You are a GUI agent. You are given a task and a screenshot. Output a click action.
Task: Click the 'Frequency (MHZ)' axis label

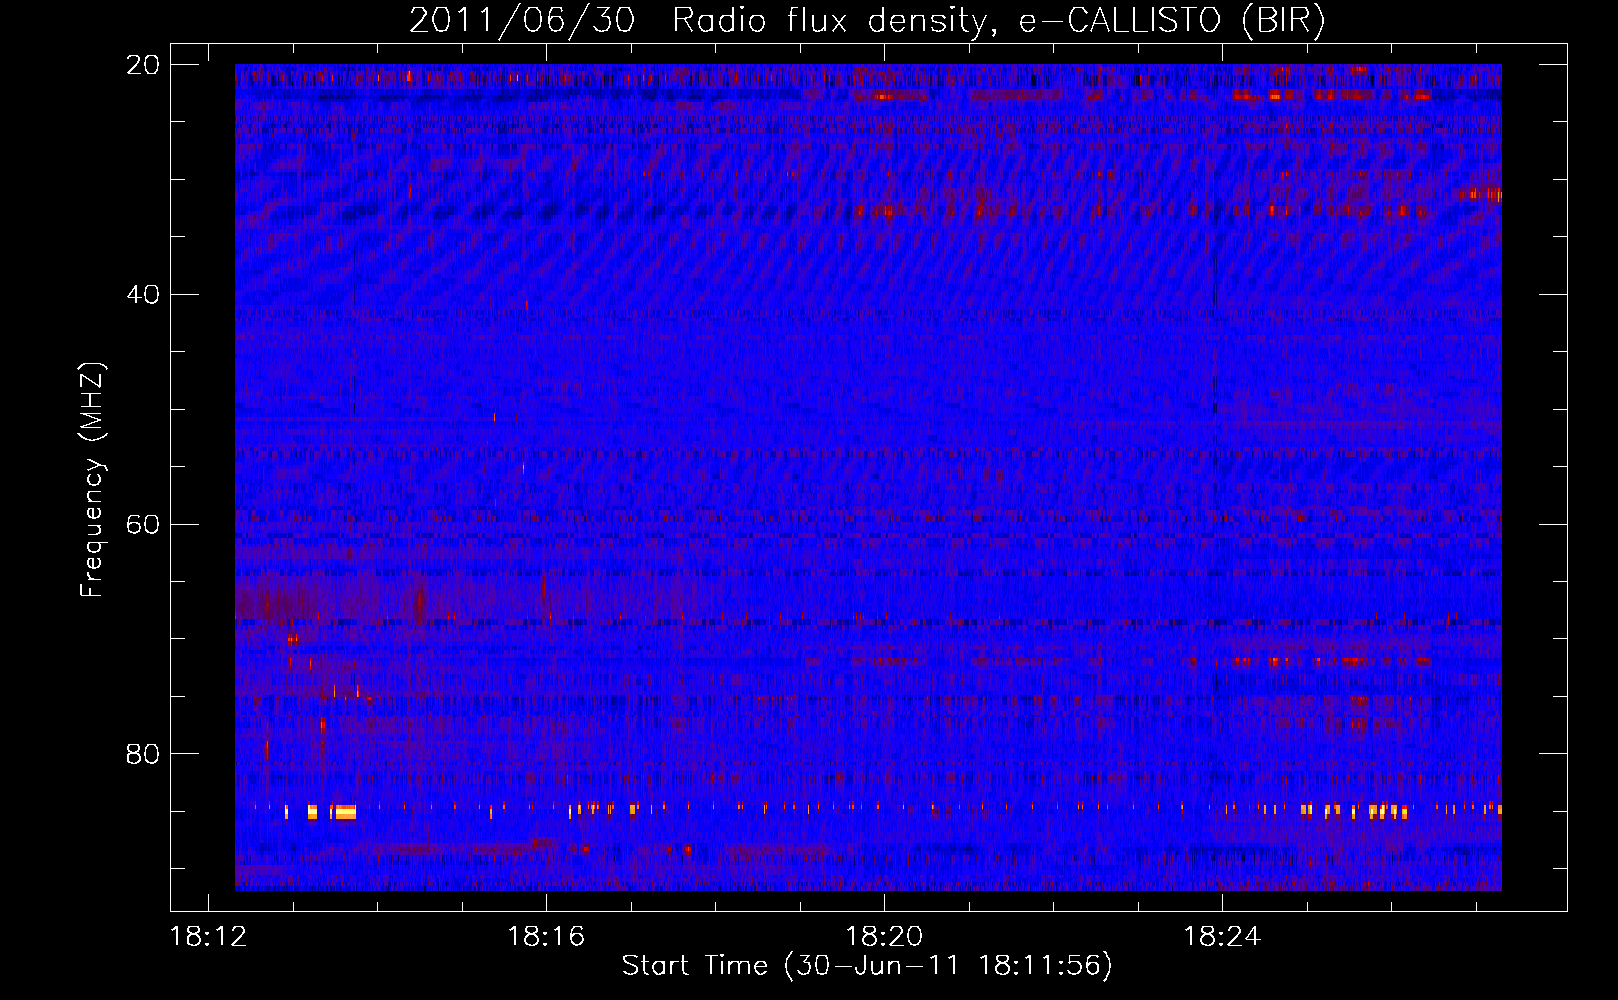(x=92, y=480)
